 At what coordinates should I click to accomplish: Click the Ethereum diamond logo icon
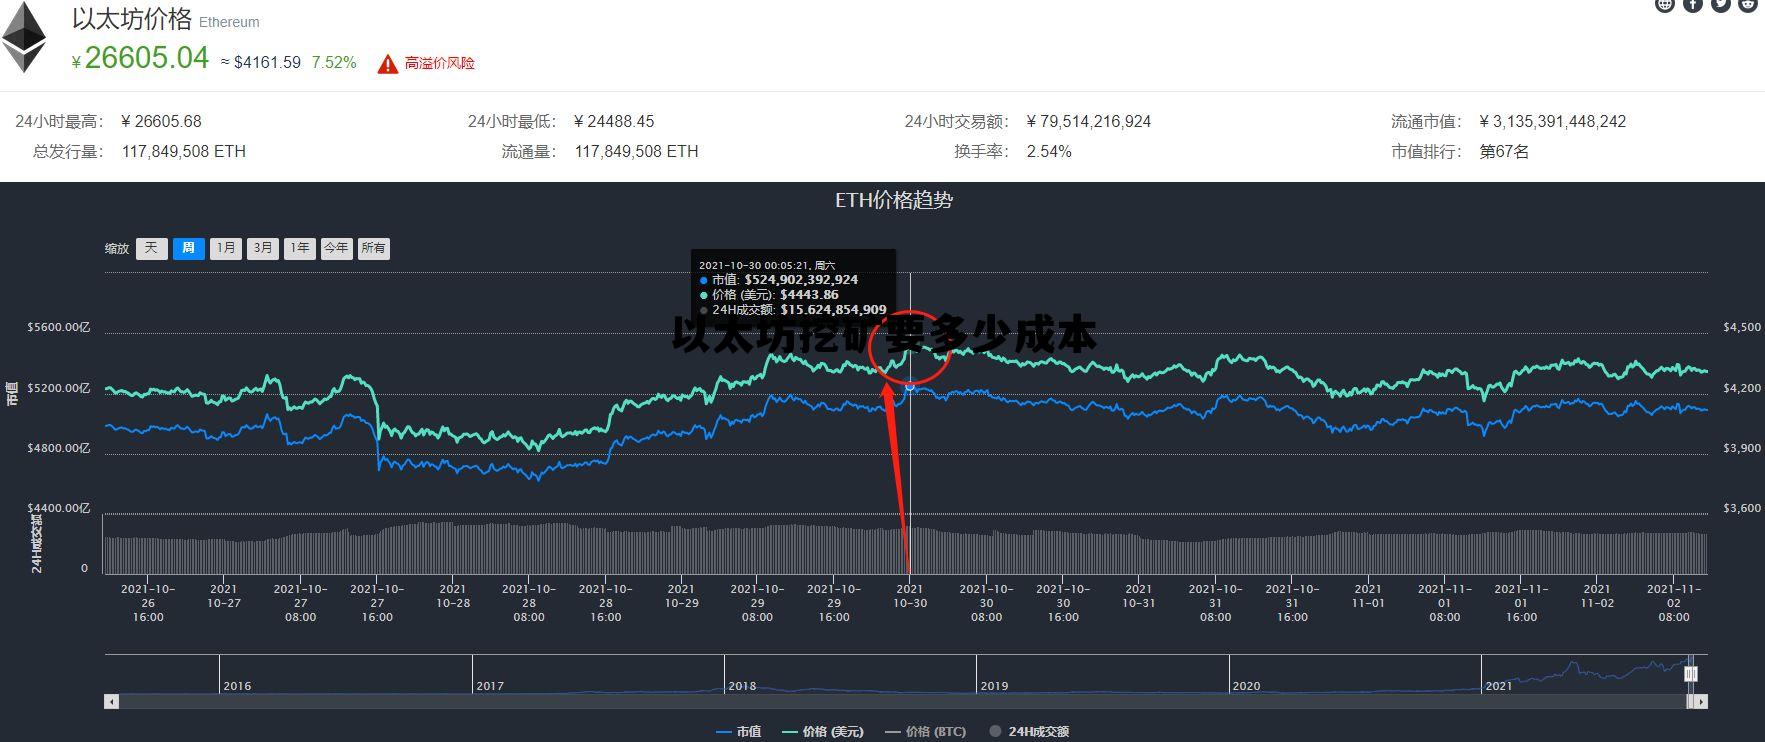pos(24,38)
